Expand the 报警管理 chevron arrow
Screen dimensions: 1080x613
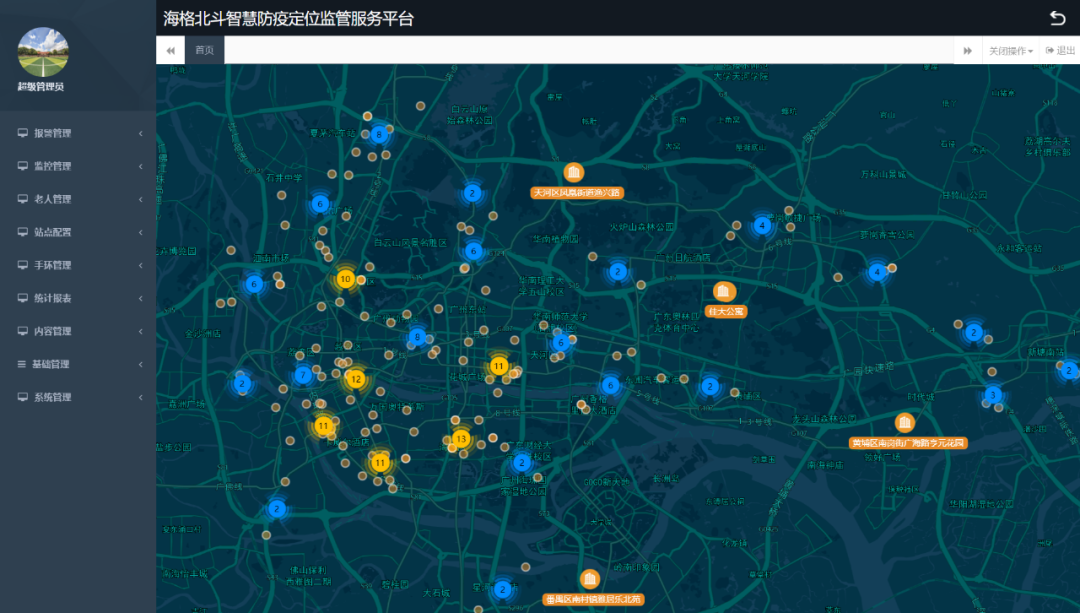pyautogui.click(x=141, y=133)
